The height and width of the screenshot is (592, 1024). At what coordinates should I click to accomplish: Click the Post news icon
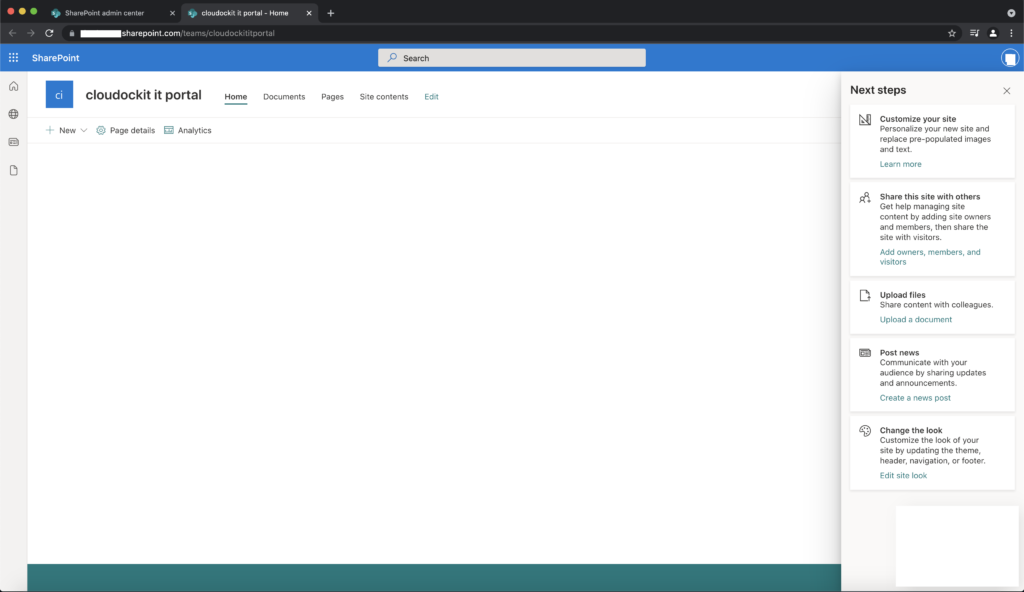pos(865,353)
